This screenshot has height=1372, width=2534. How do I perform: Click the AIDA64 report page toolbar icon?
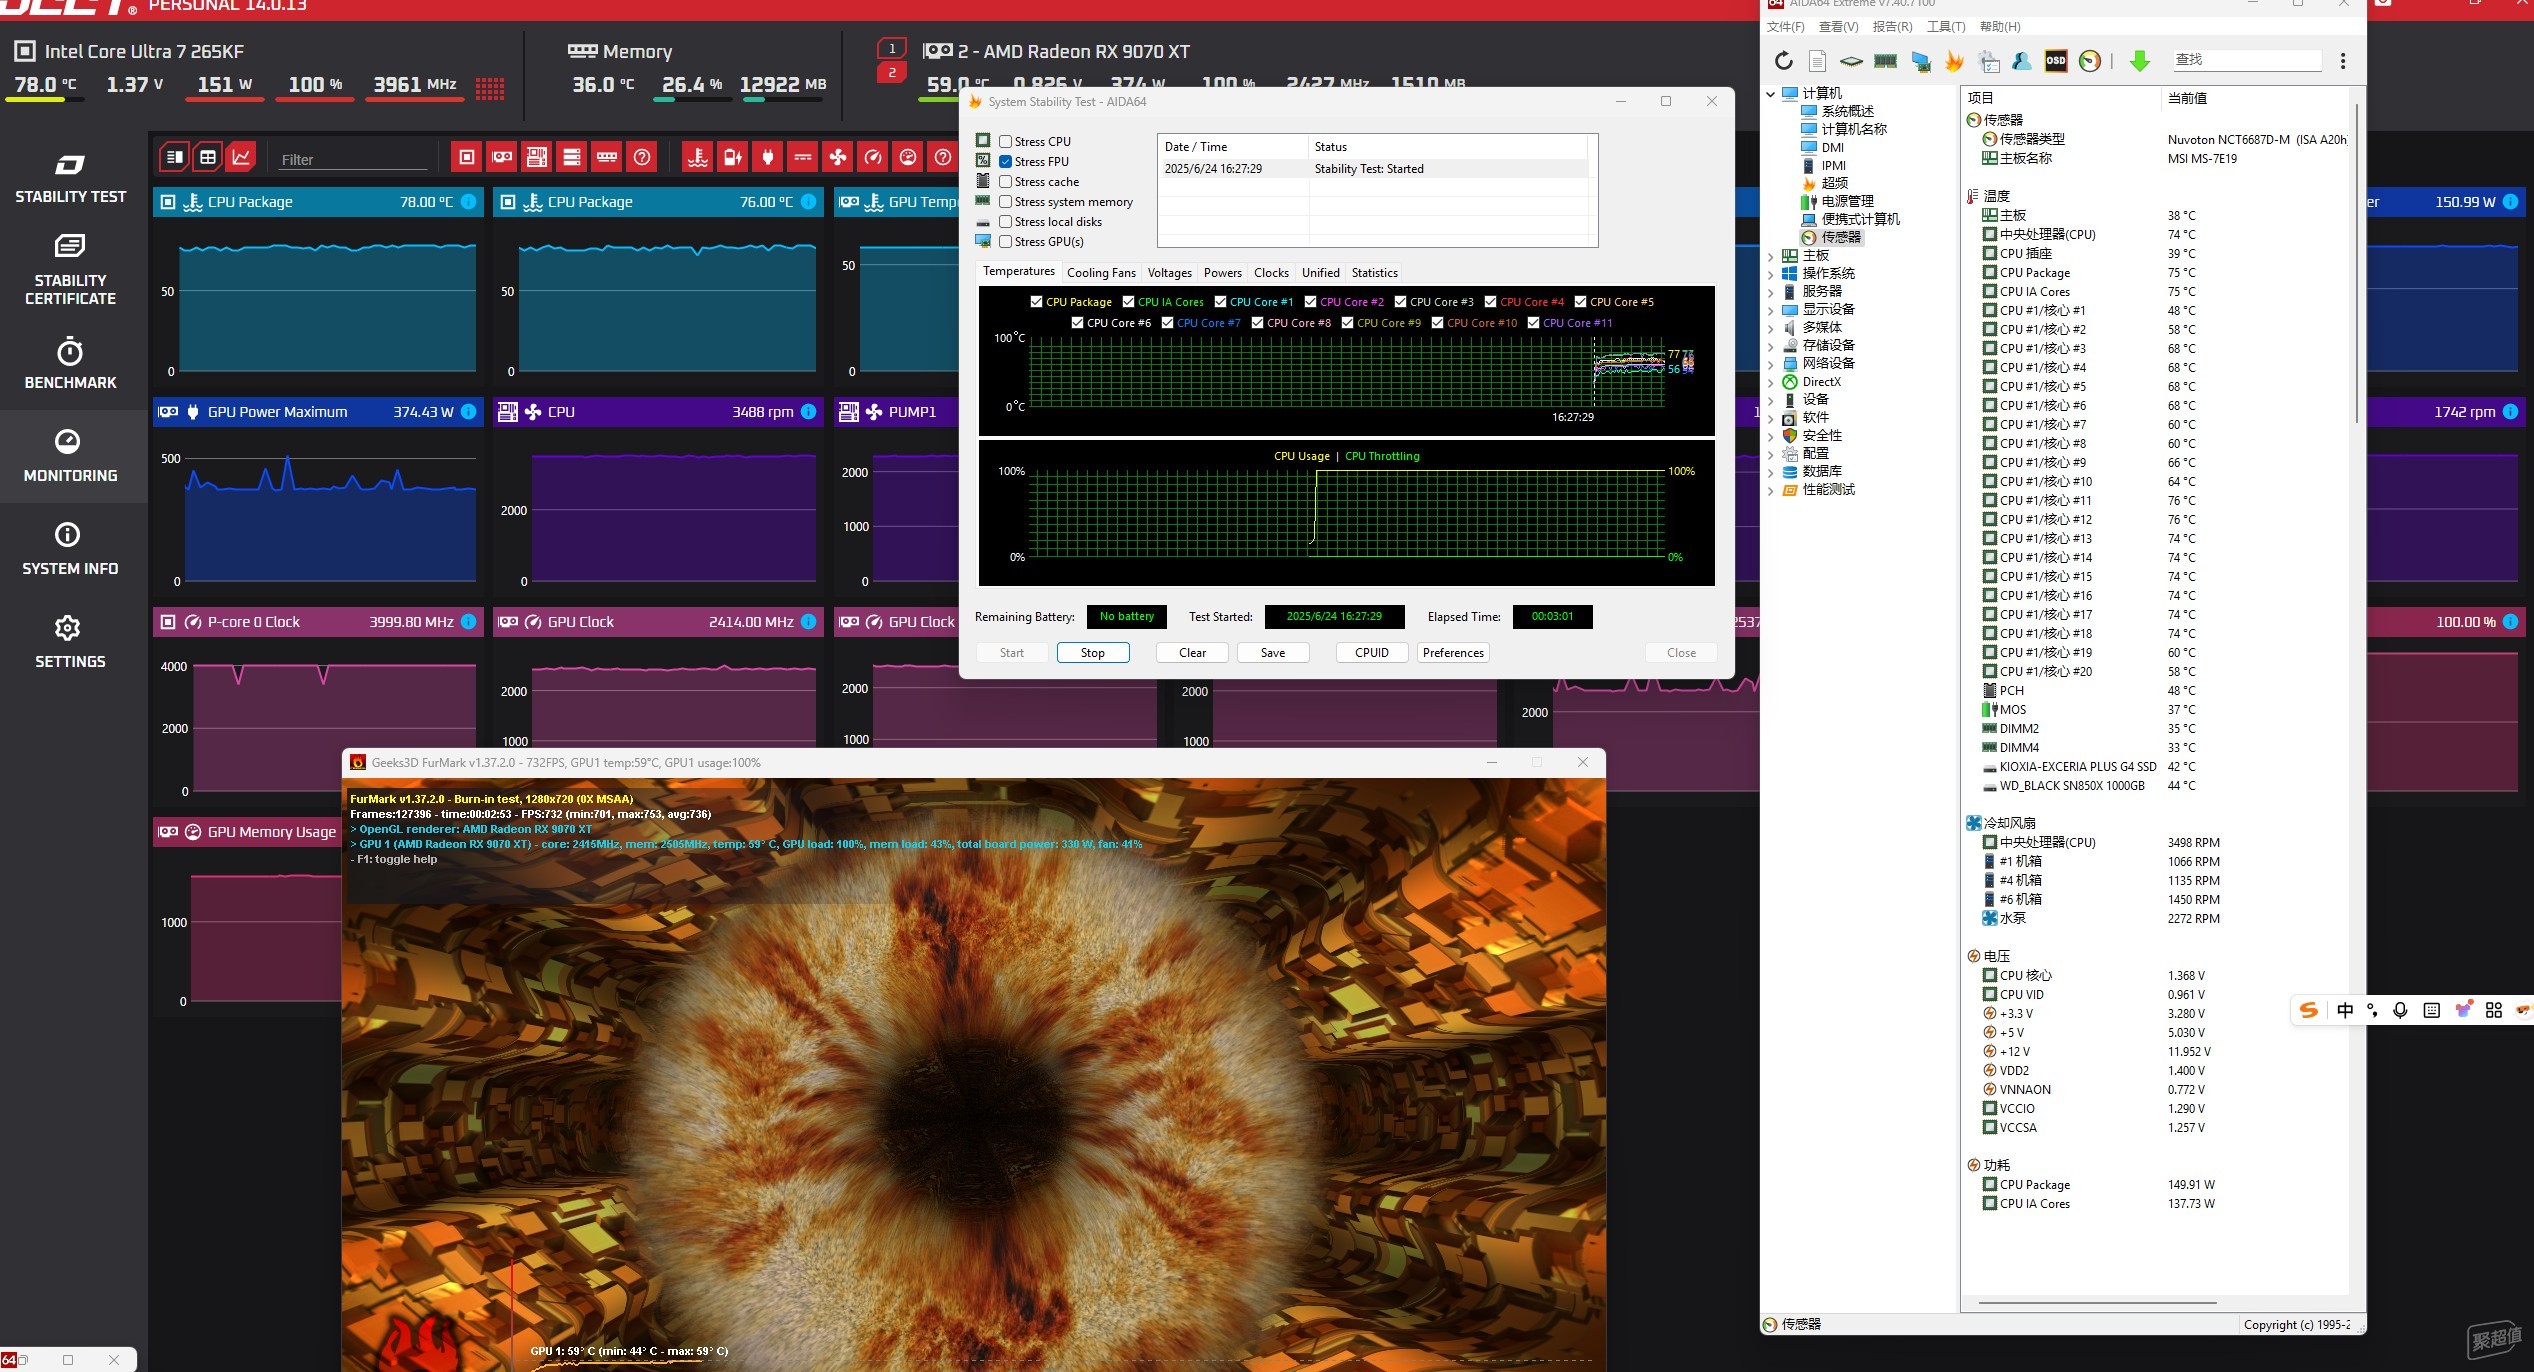[x=1818, y=61]
